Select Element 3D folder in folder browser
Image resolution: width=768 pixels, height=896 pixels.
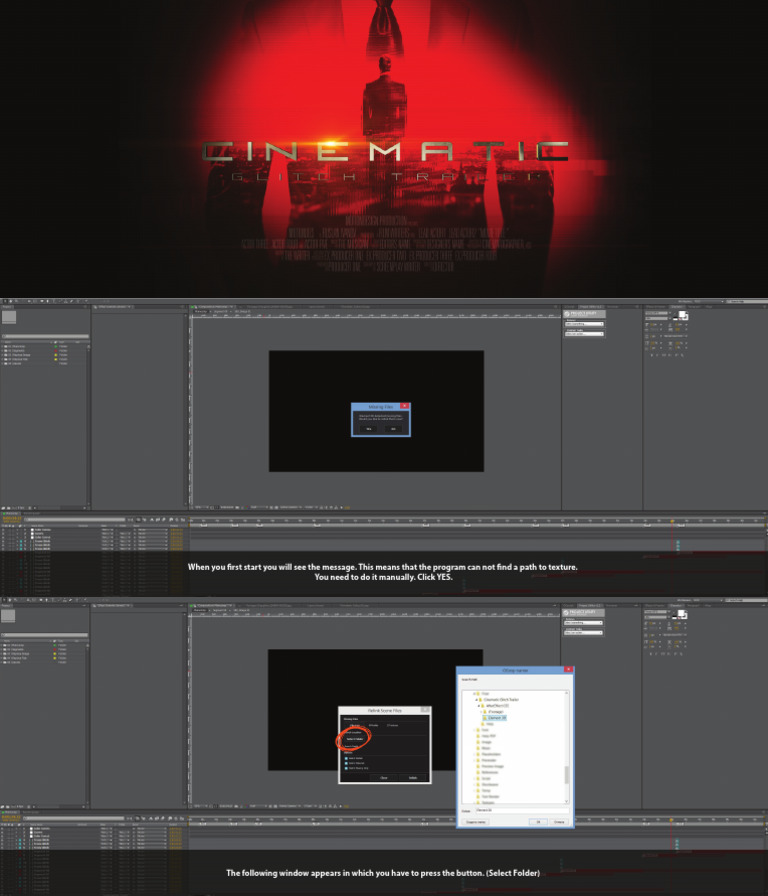coord(495,718)
